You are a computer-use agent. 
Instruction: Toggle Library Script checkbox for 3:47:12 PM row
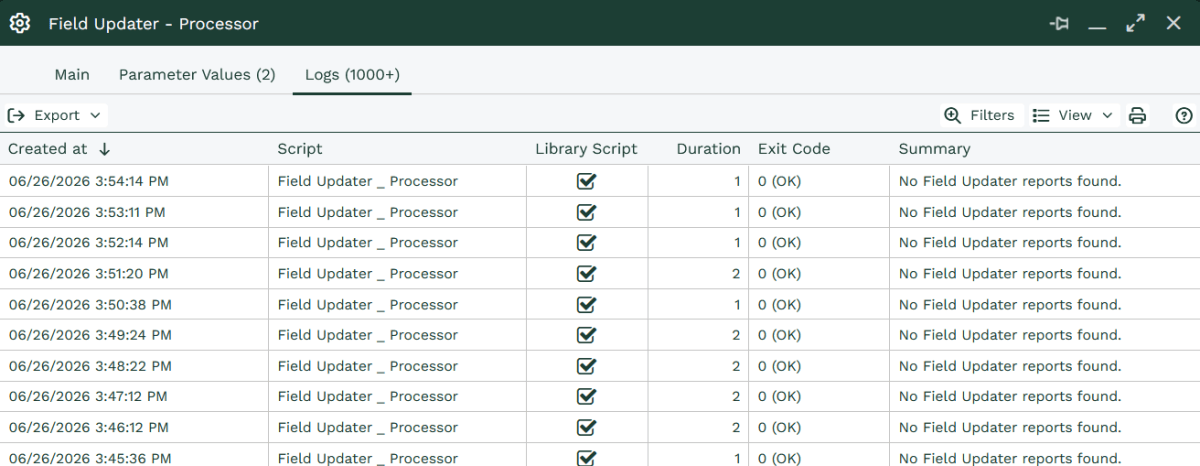point(586,397)
